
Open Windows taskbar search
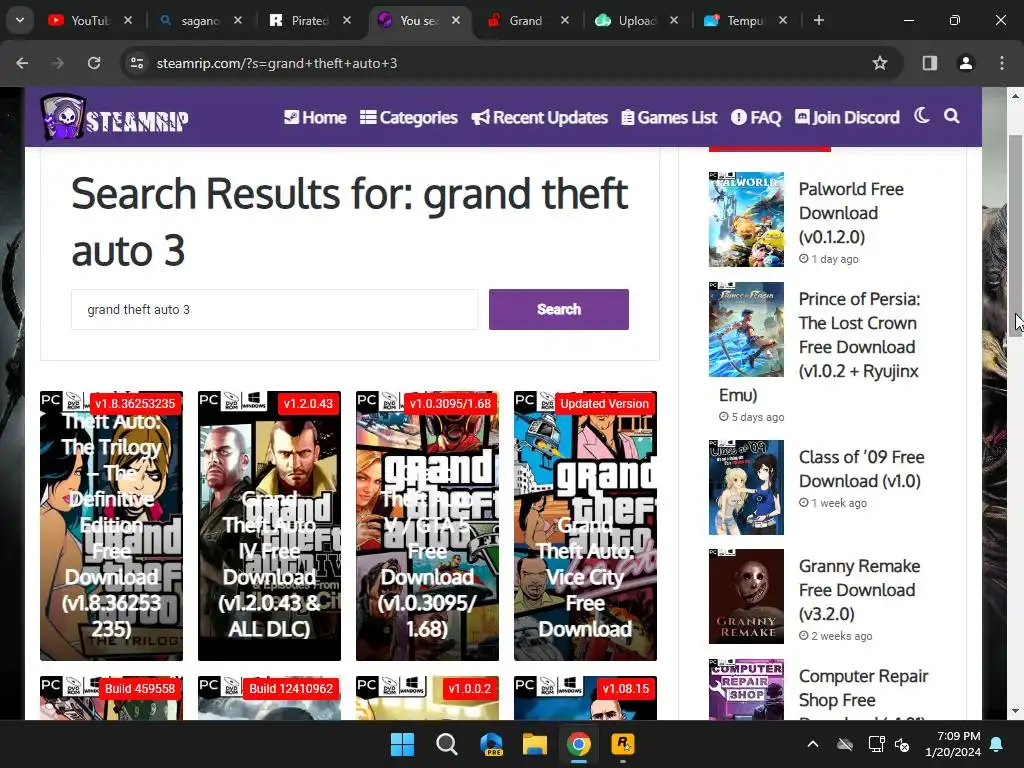pyautogui.click(x=447, y=744)
